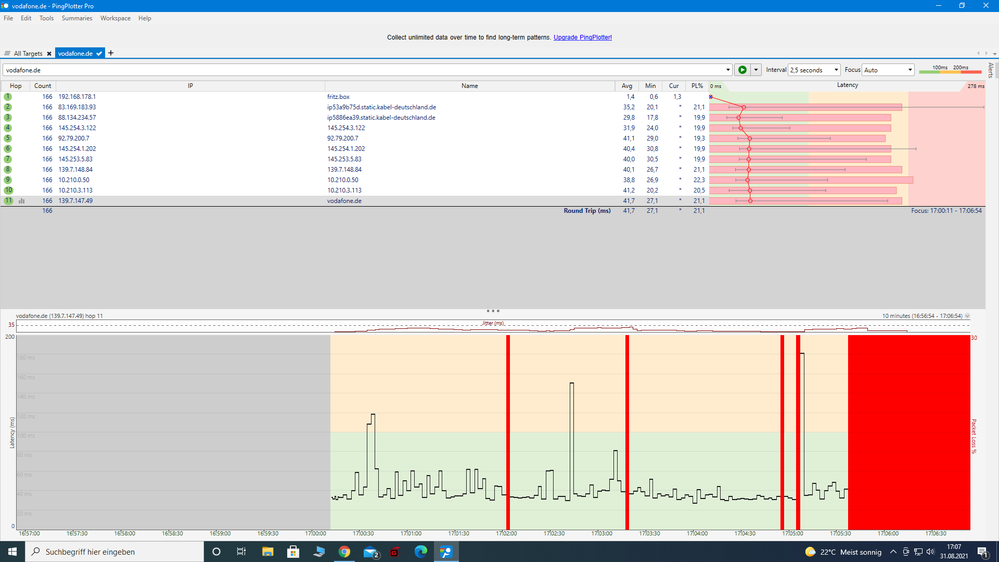
Task: Expand the target address history dropdown arrow
Action: click(x=728, y=70)
